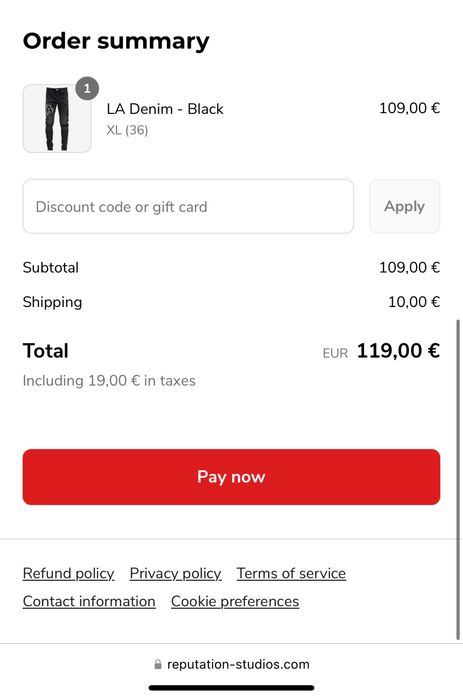463x699 pixels.
Task: Open Cookie preferences
Action: coord(235,601)
